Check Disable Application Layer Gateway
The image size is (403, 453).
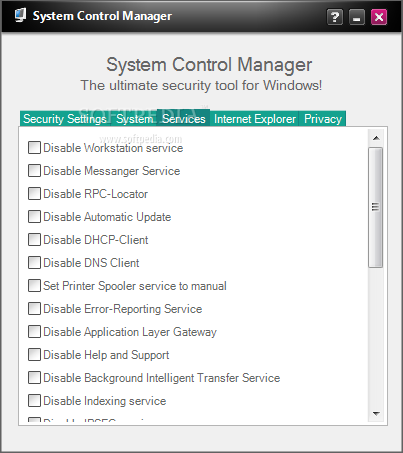34,331
